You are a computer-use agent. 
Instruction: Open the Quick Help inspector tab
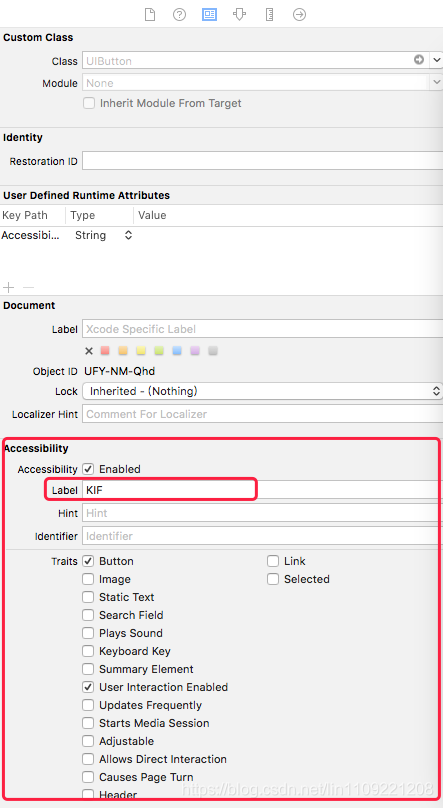tap(179, 14)
